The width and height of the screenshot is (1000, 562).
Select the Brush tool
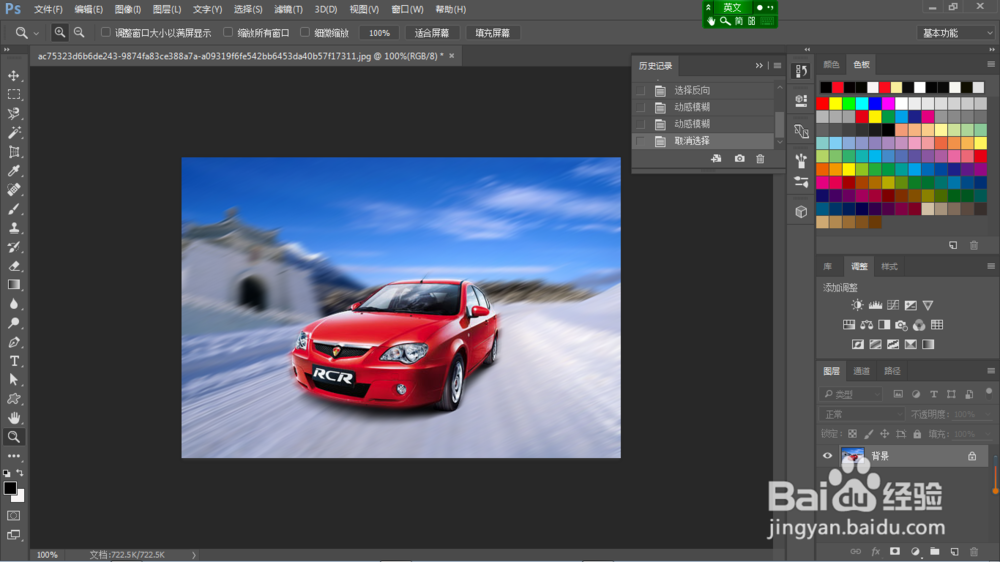coord(13,209)
